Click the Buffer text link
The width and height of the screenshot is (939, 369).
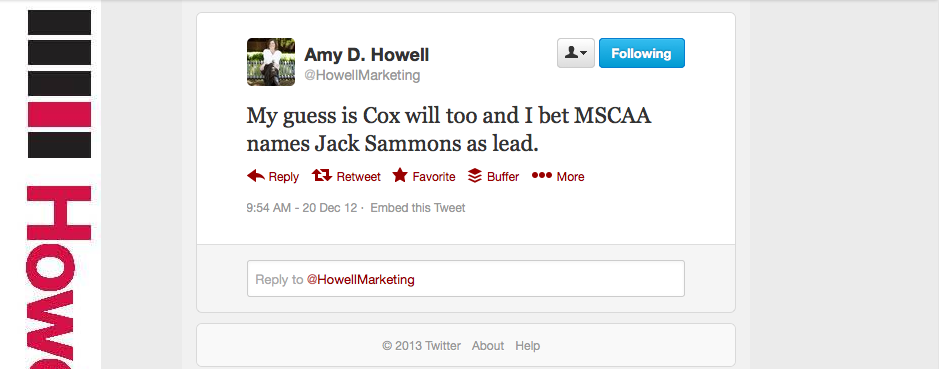pyautogui.click(x=503, y=177)
